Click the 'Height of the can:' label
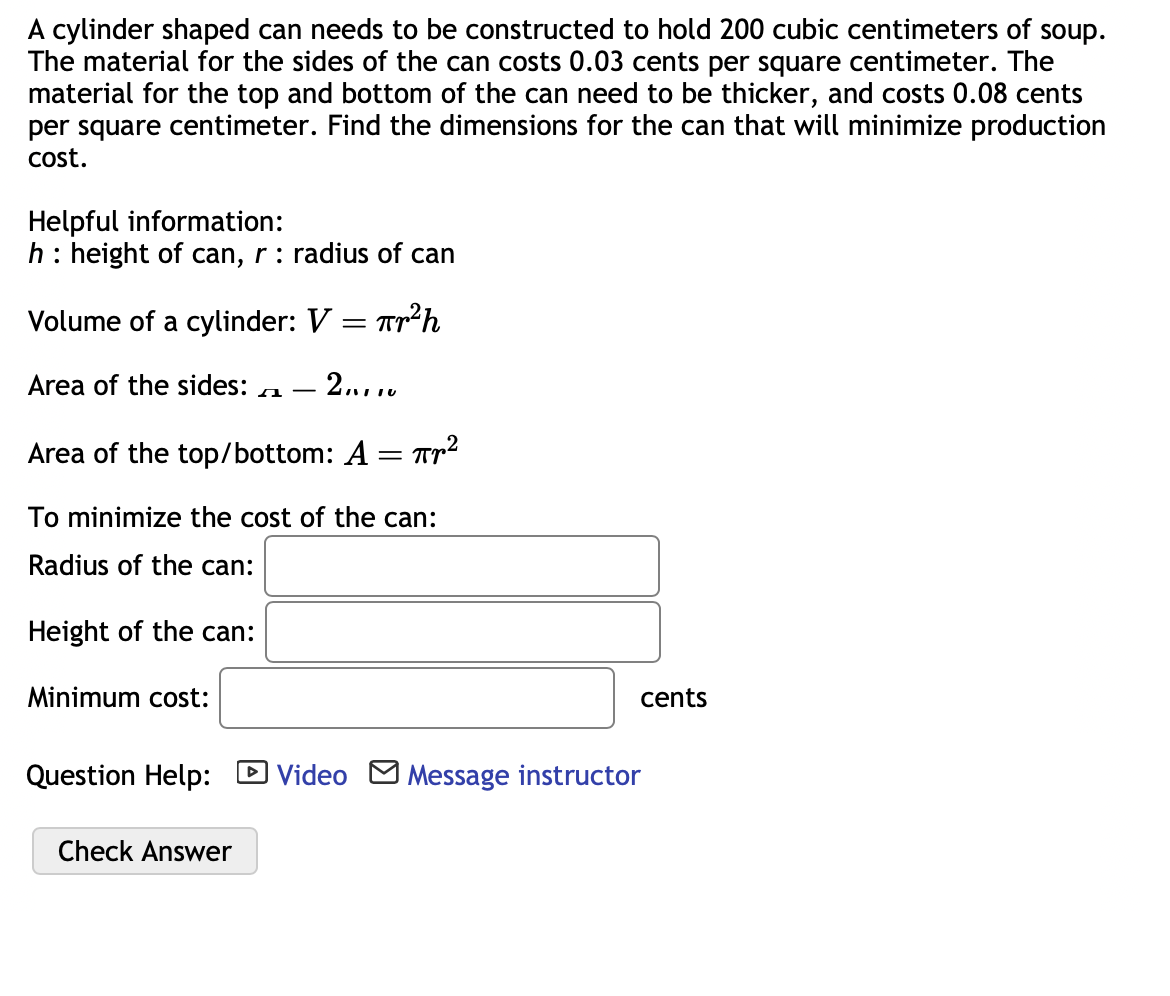 click(141, 632)
